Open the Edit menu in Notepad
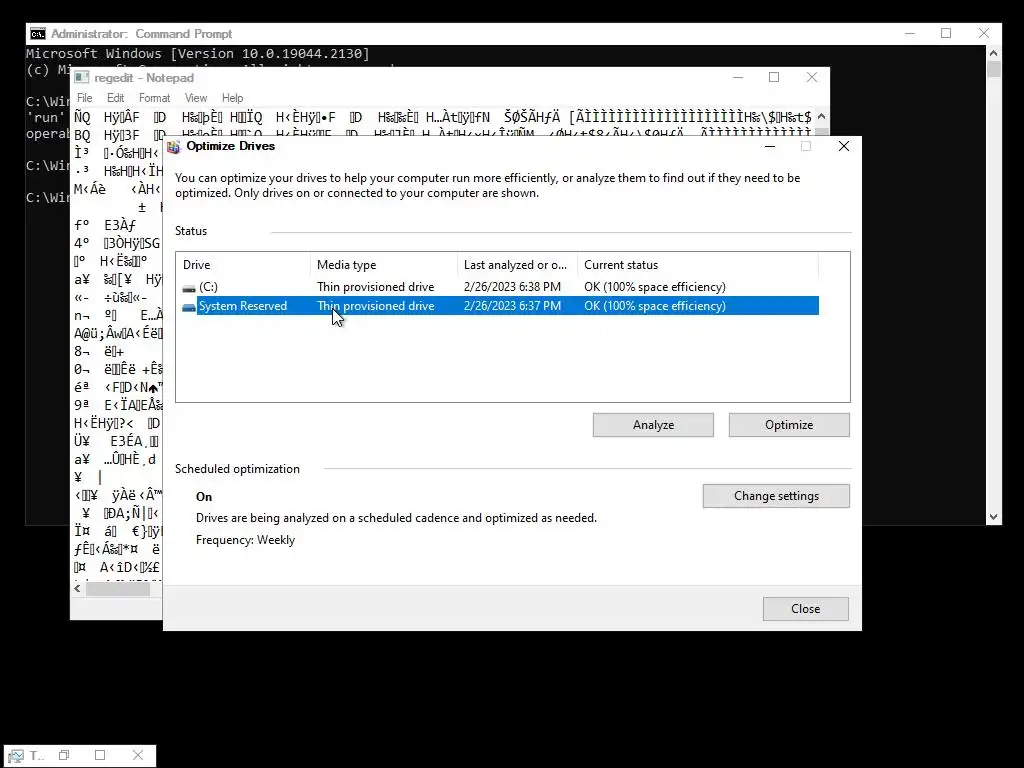The width and height of the screenshot is (1024, 768). click(116, 98)
